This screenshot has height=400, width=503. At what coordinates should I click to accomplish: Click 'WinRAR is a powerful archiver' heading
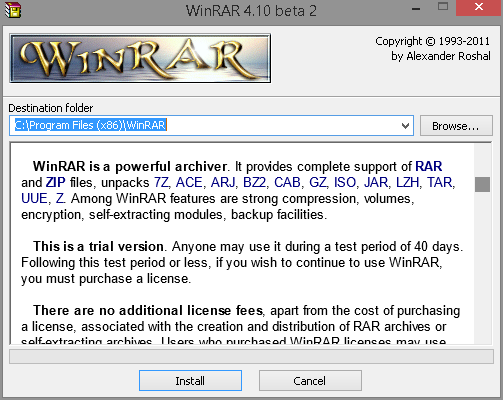click(130, 166)
